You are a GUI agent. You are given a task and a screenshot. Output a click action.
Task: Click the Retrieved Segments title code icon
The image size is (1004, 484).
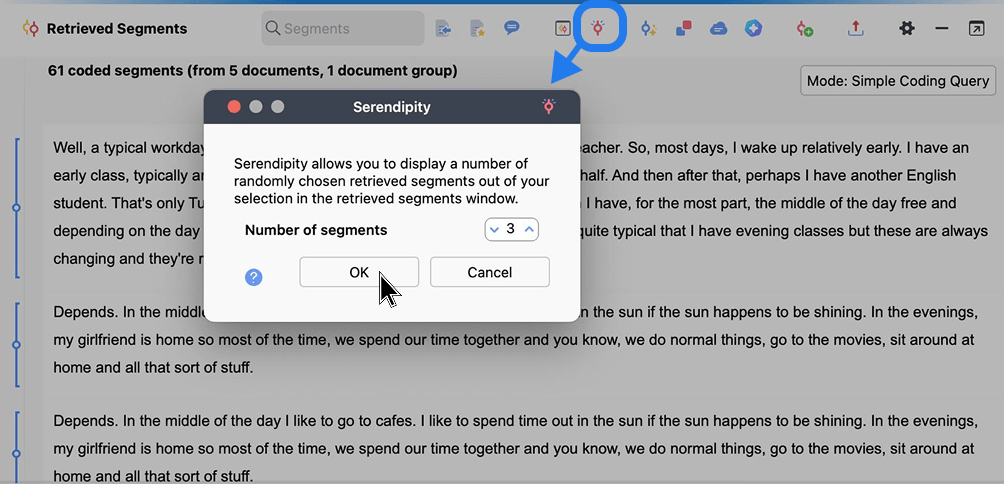coord(30,29)
